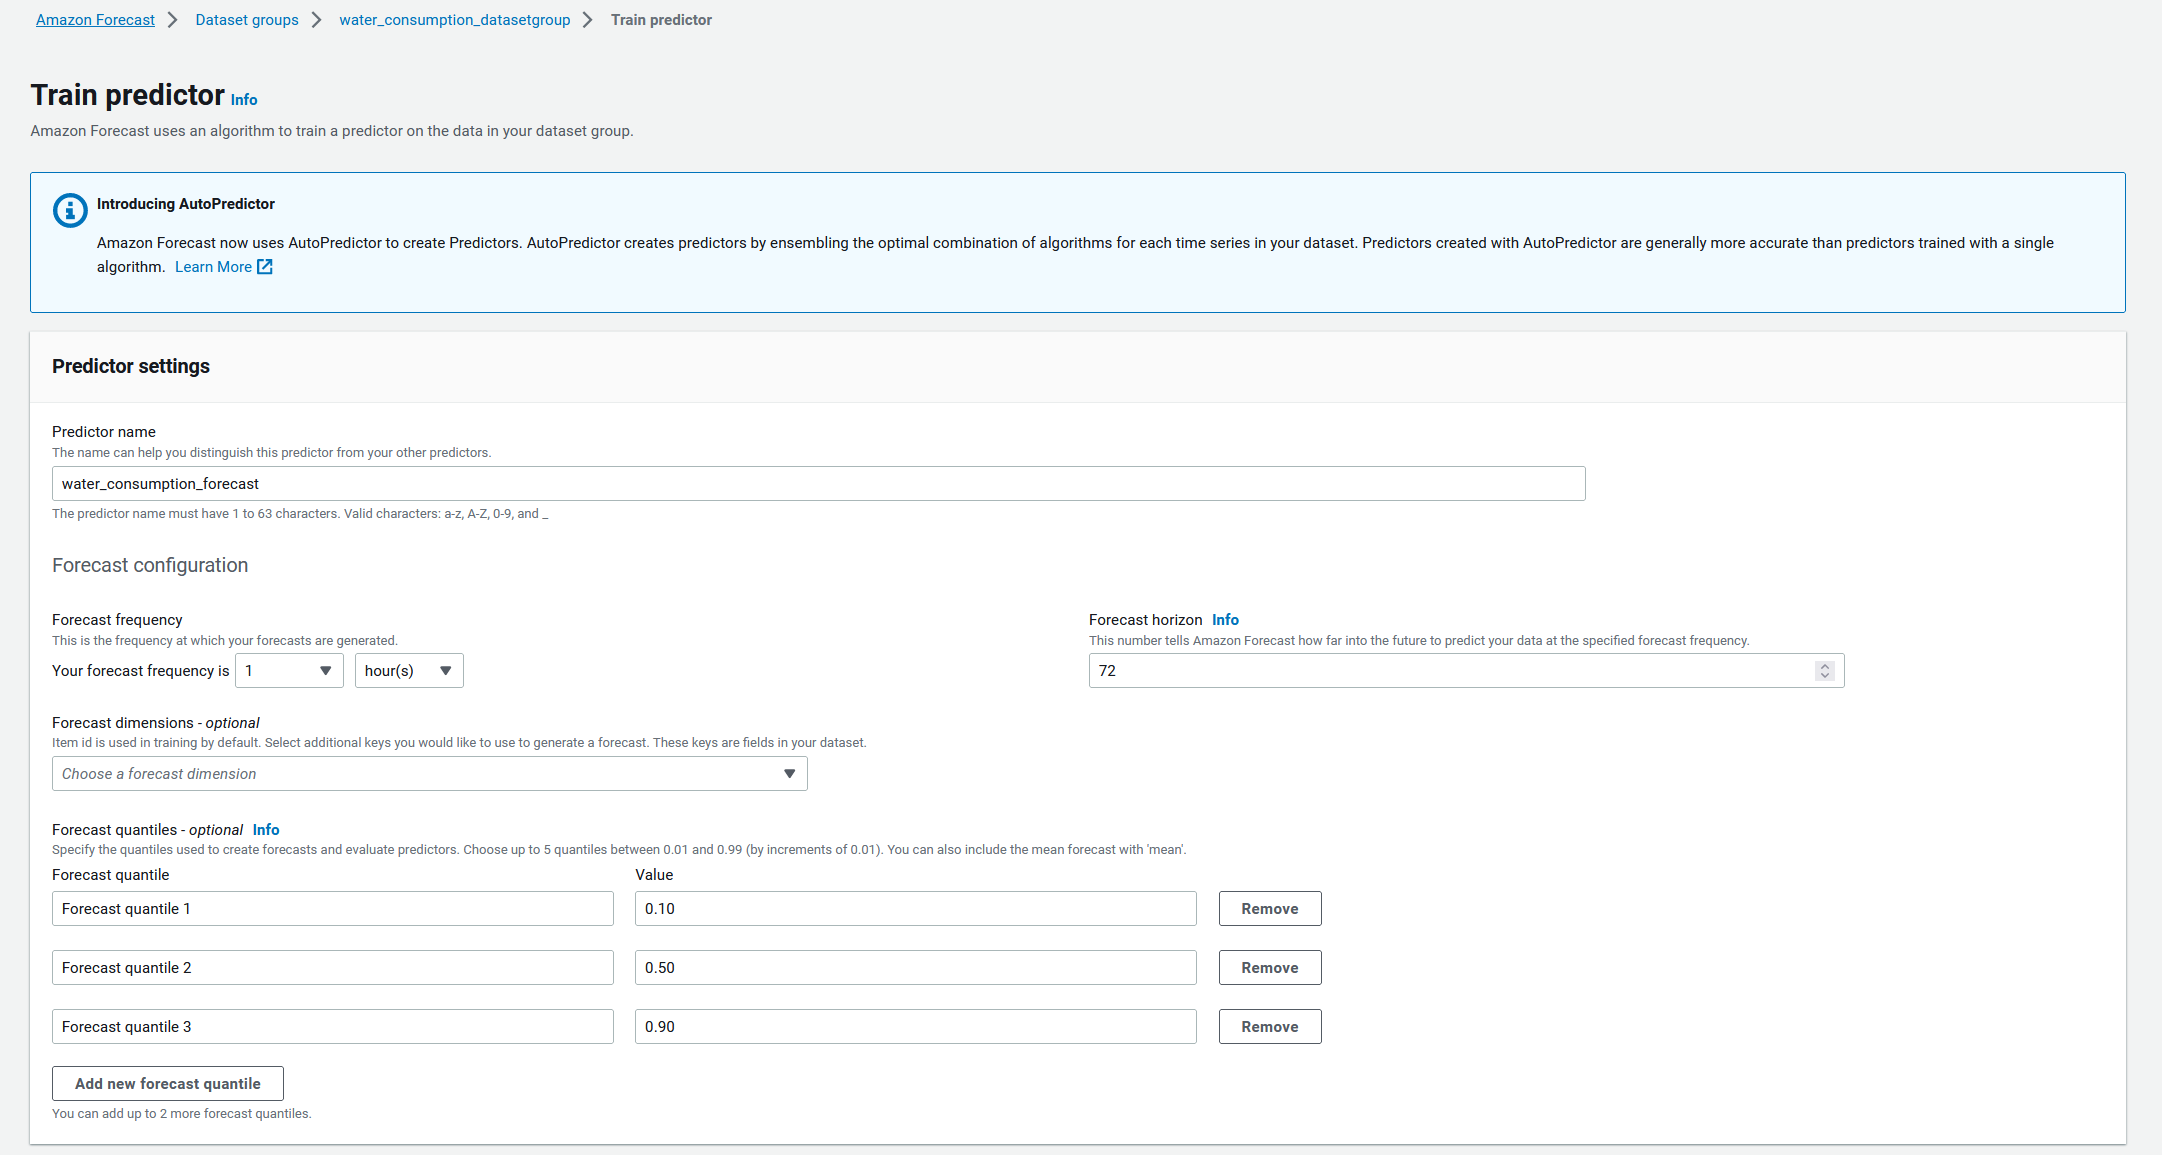Click Add new forecast quantile button
The width and height of the screenshot is (2162, 1155).
click(x=168, y=1084)
